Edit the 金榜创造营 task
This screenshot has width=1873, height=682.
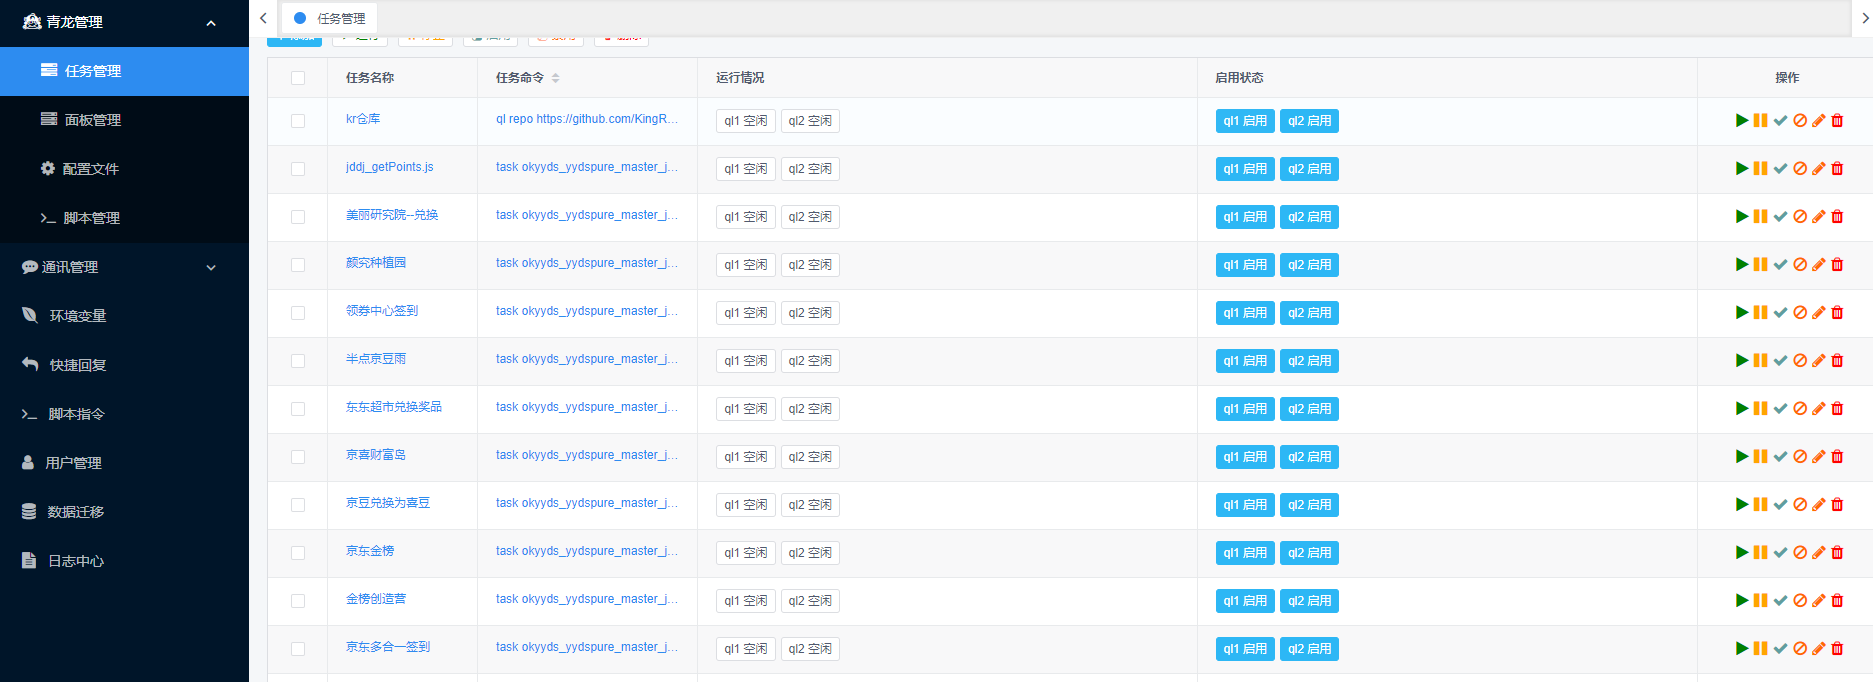pyautogui.click(x=1819, y=600)
